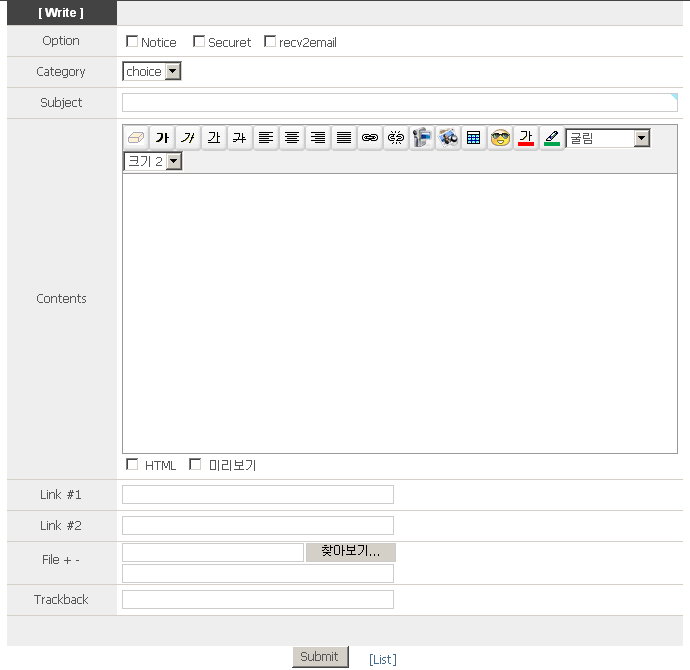Tick the Securet checkbox

click(x=199, y=42)
